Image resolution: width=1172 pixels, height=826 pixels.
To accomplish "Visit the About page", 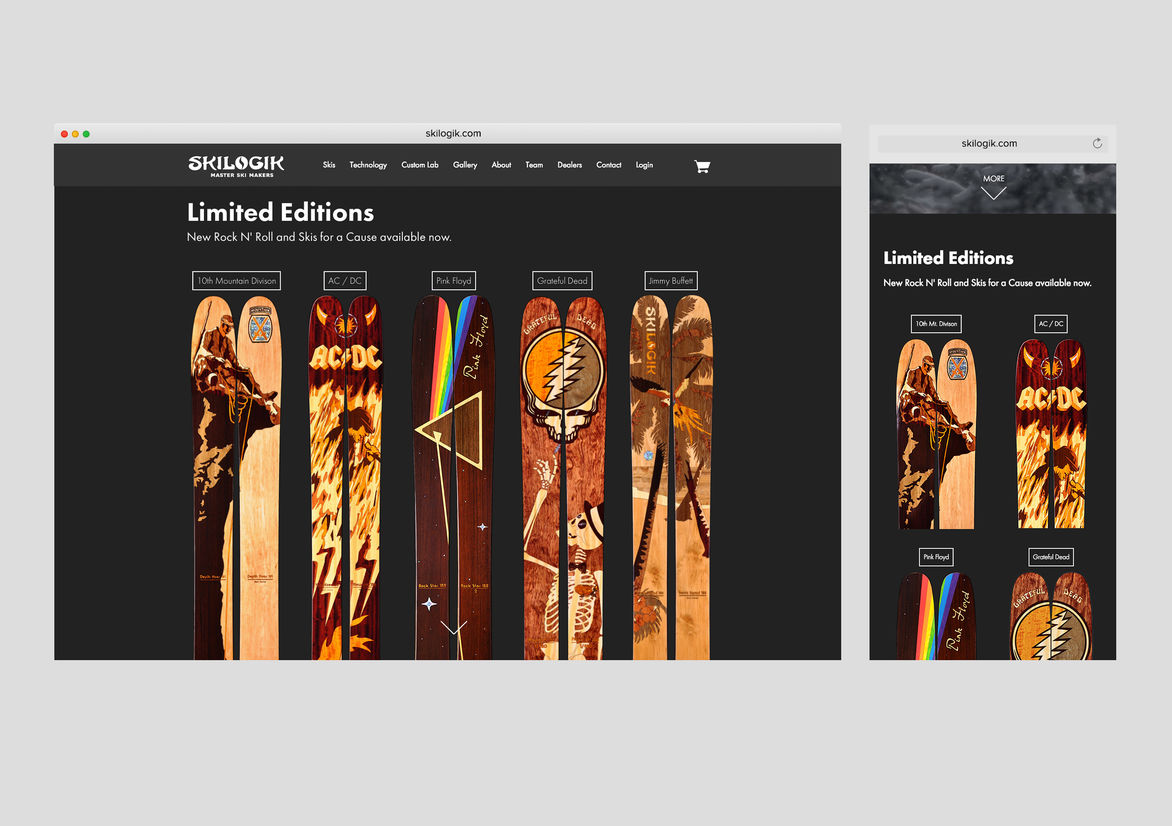I will (501, 165).
